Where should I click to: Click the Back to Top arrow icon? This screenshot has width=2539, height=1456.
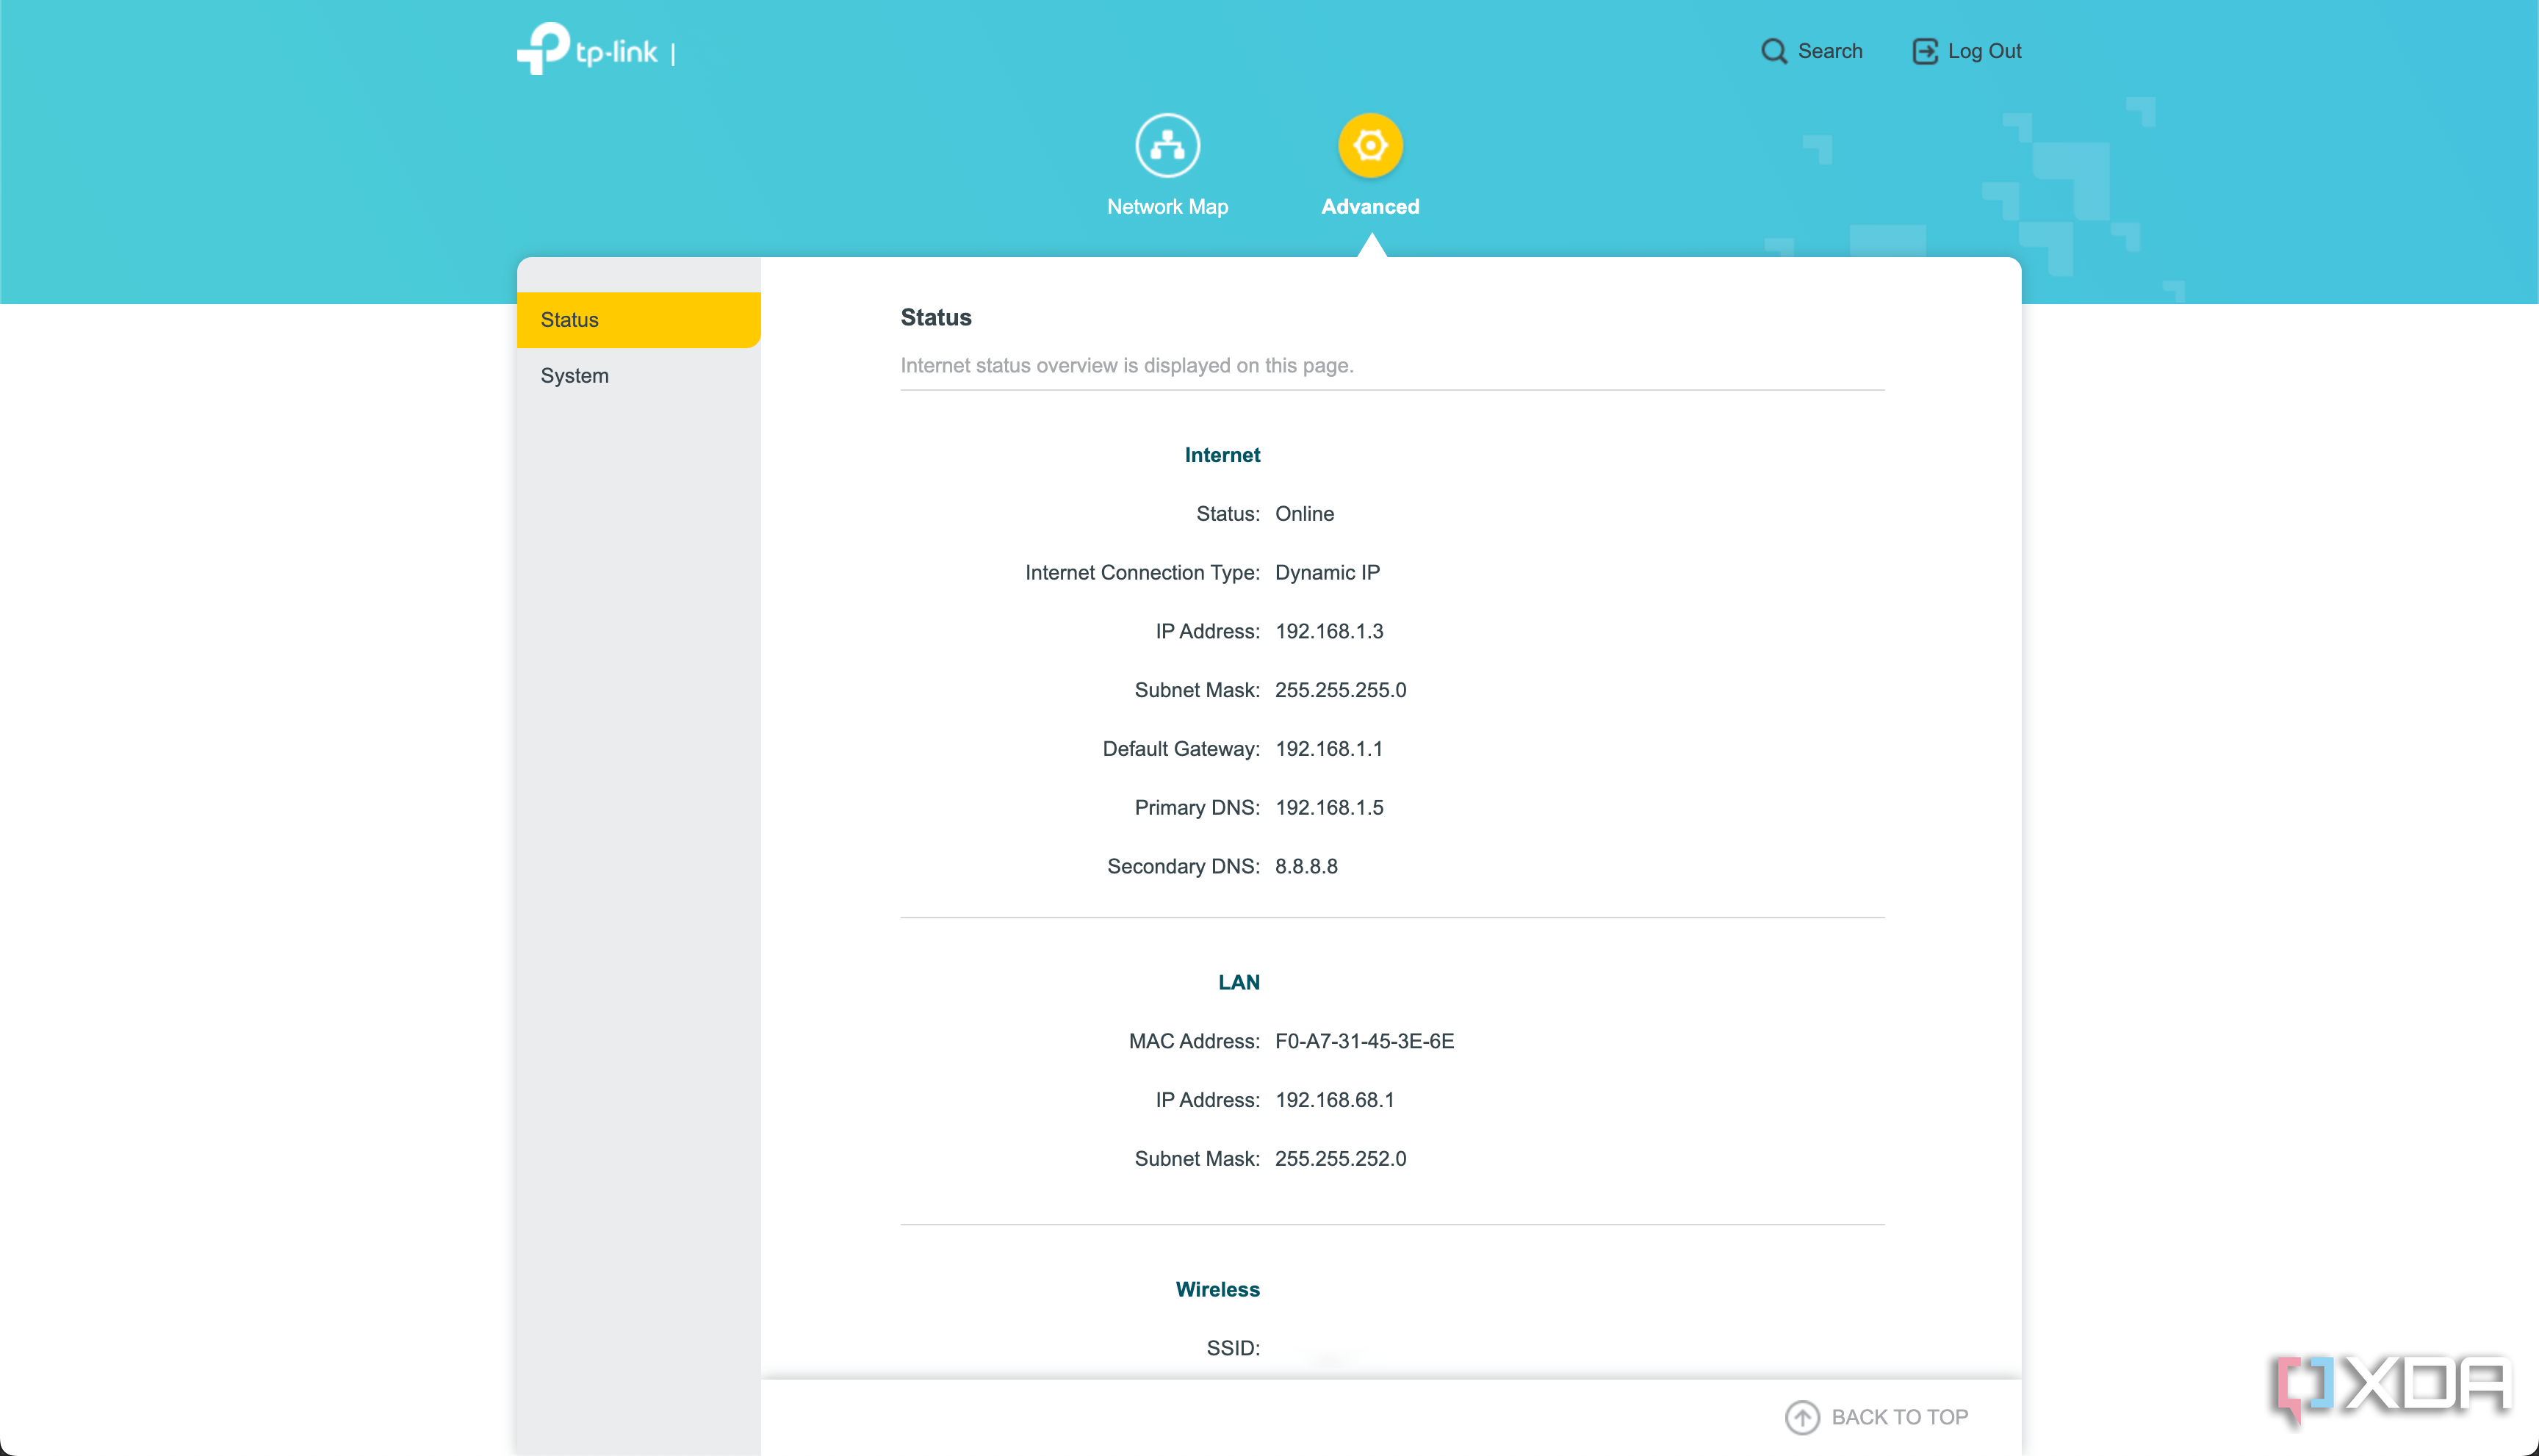coord(1802,1416)
